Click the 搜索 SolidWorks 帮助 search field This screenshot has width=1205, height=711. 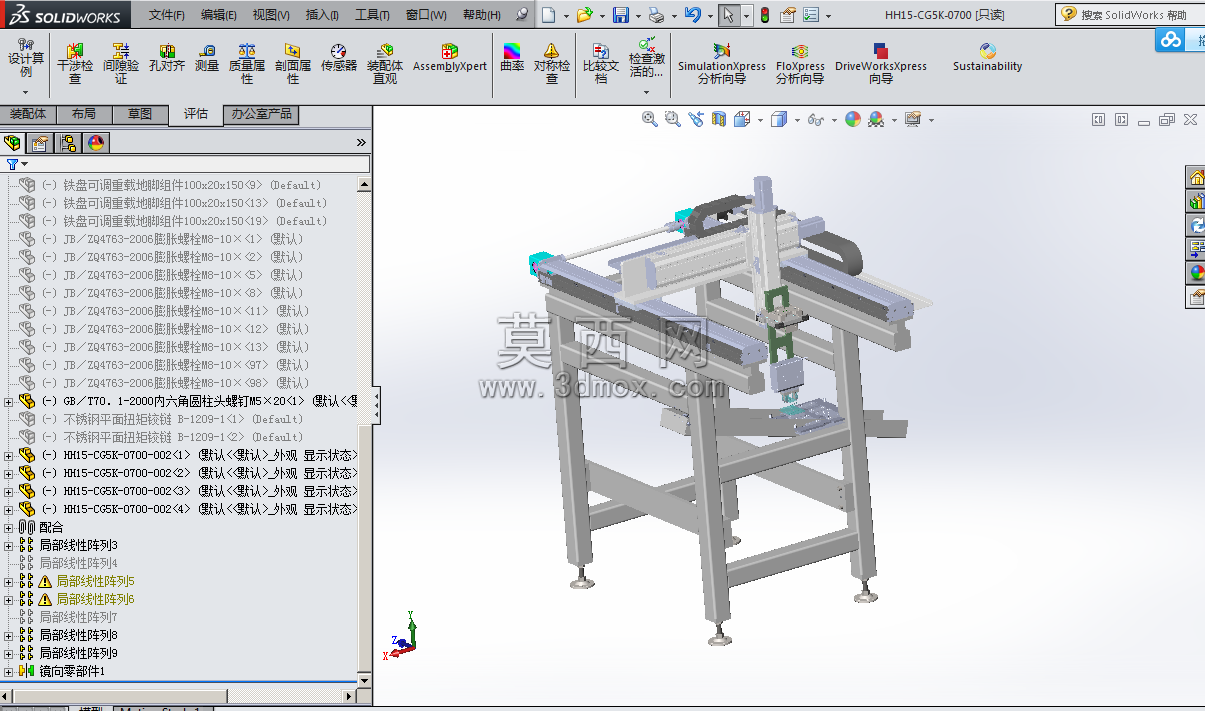pos(1130,15)
